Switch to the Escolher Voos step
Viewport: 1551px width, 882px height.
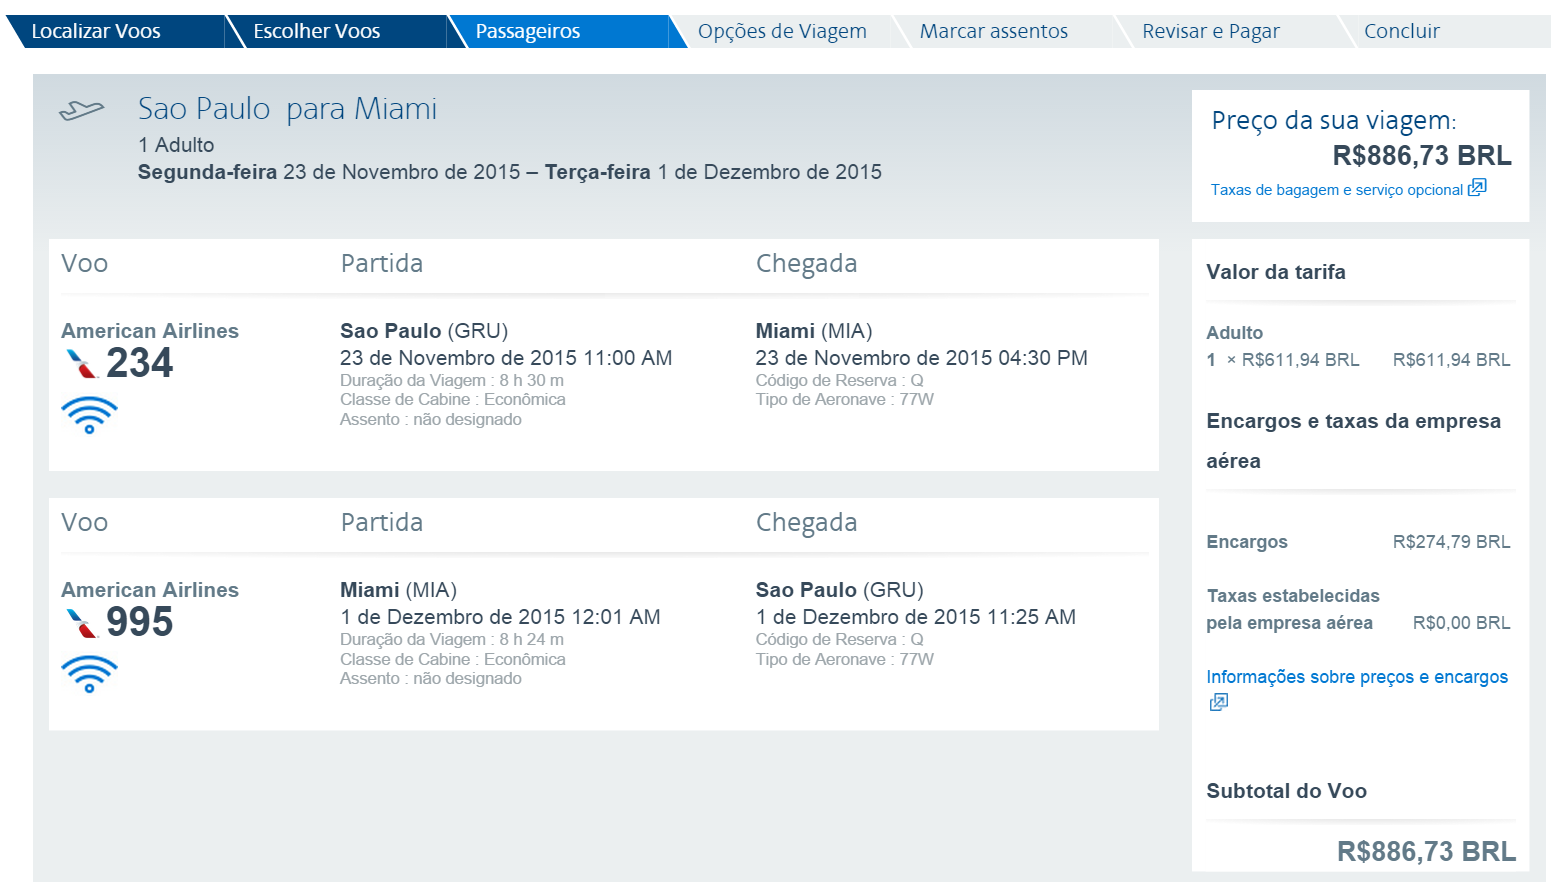point(316,31)
